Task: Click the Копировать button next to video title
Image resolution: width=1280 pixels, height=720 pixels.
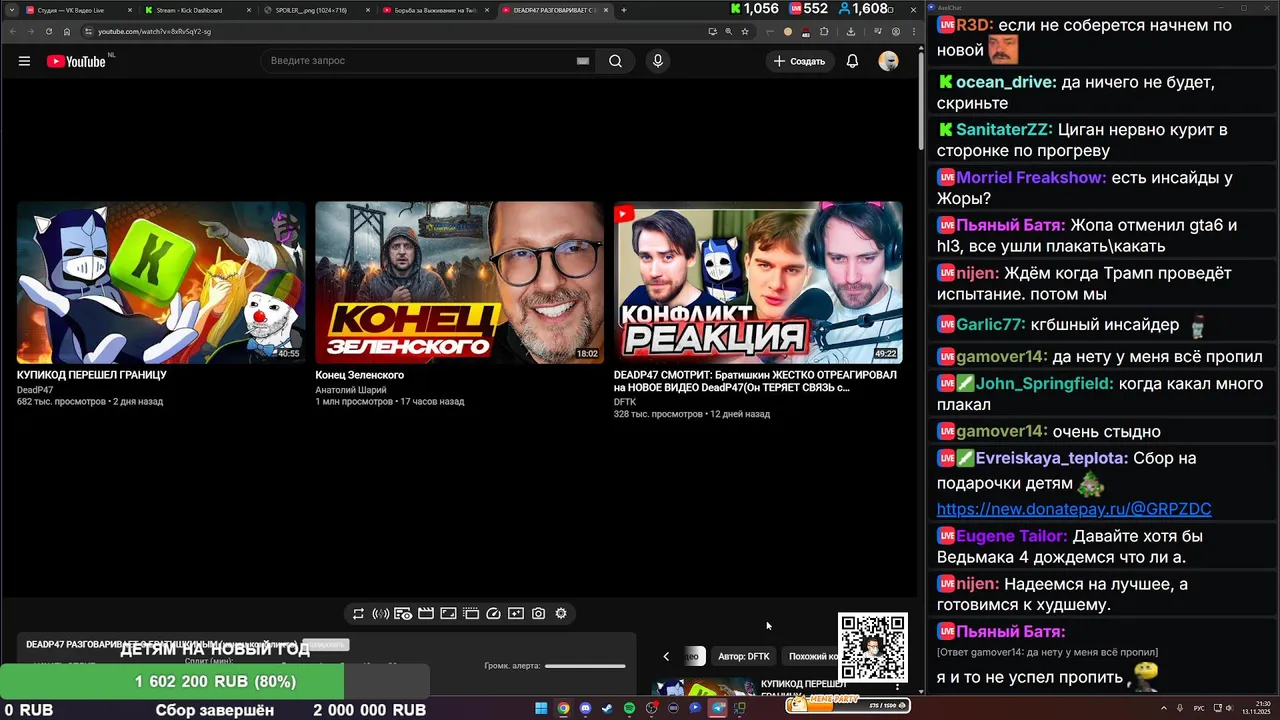Action: pyautogui.click(x=325, y=645)
